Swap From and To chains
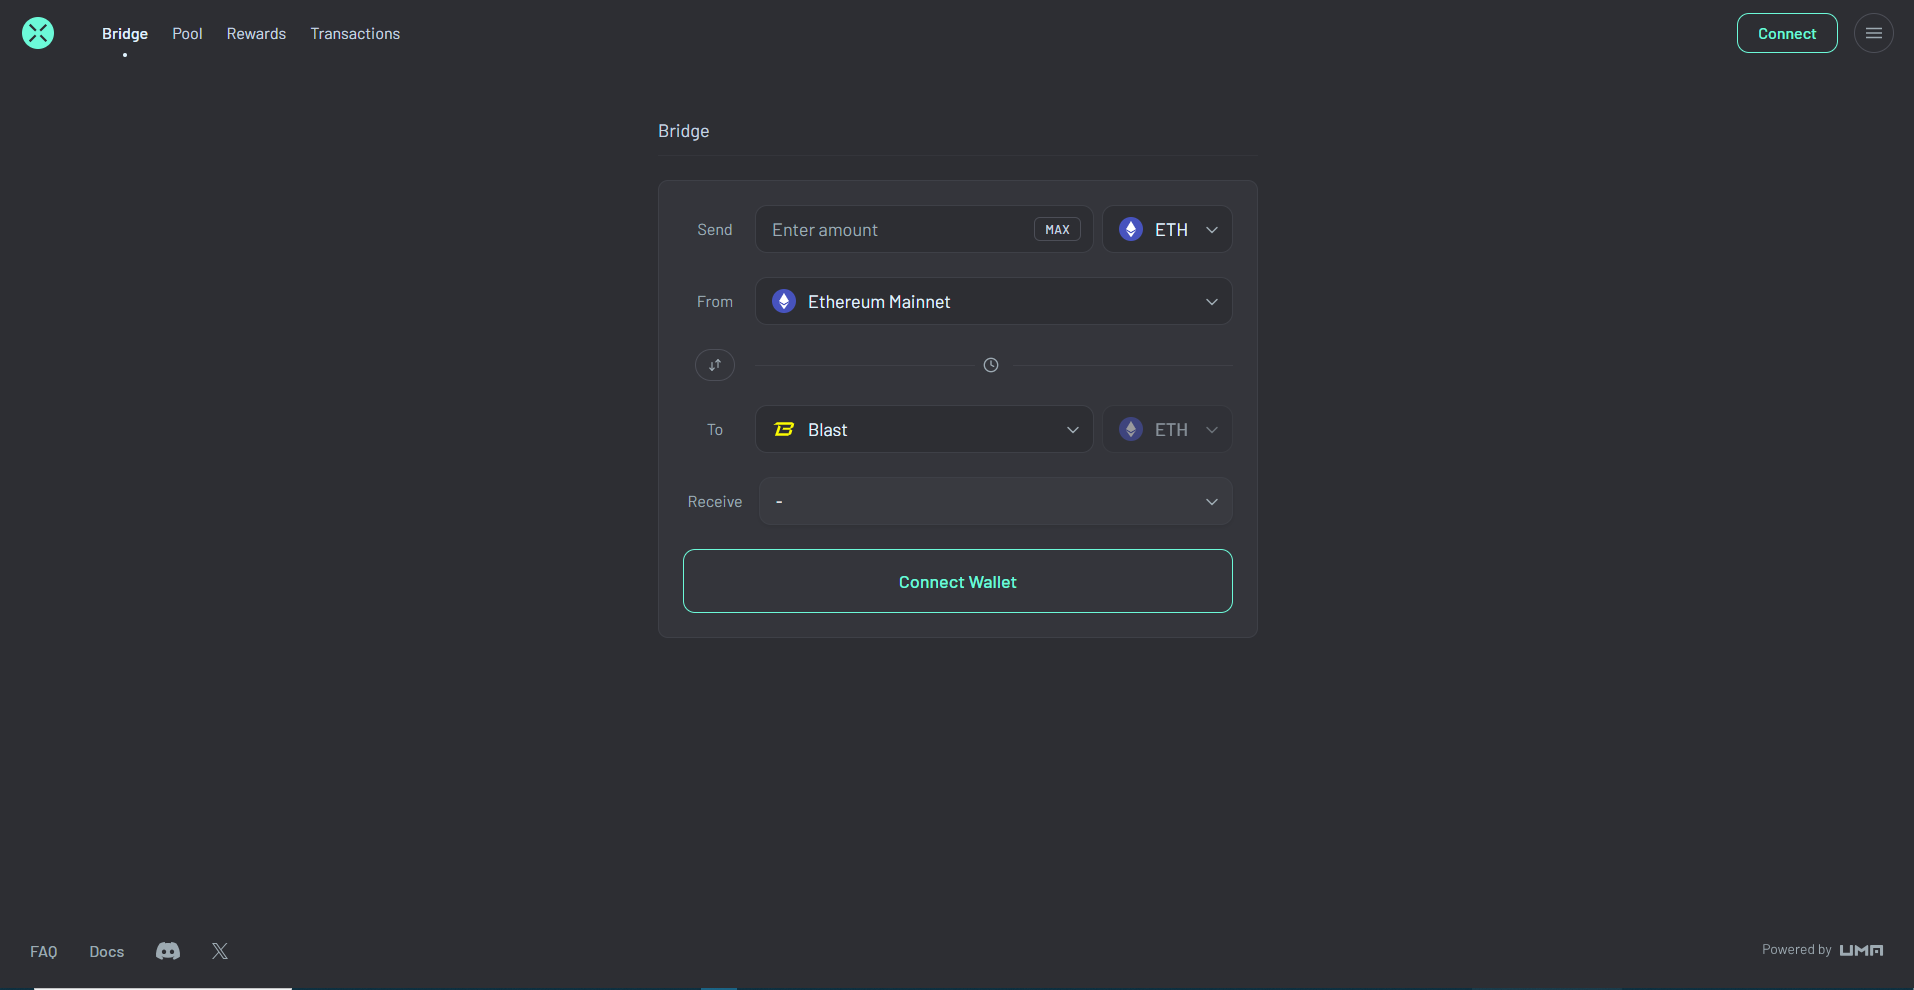The image size is (1914, 990). pos(715,365)
